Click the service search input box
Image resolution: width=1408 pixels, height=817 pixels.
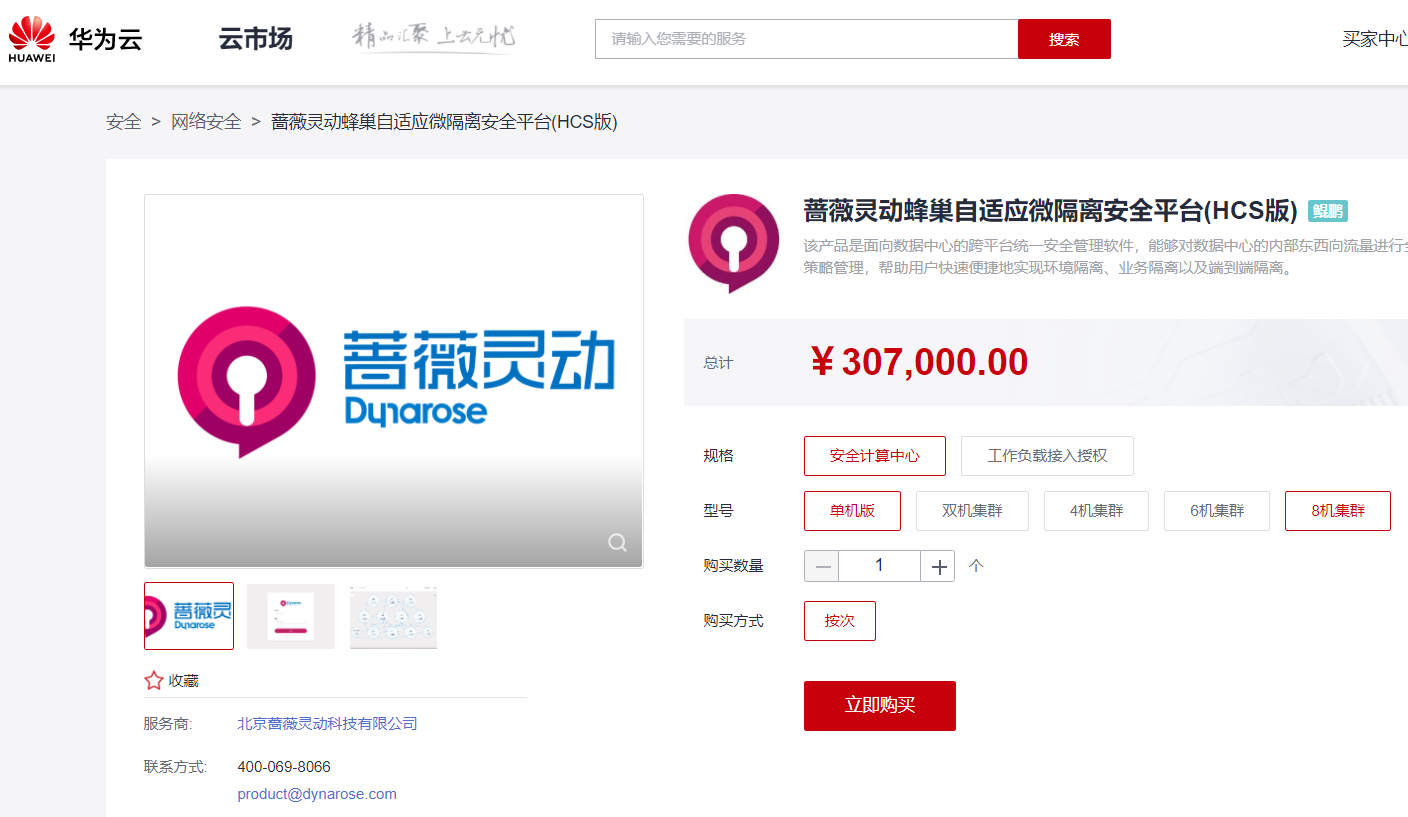click(807, 39)
